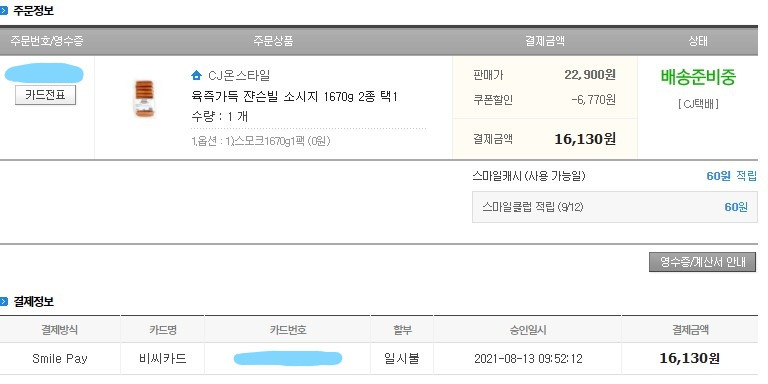The image size is (768, 384).
Task: Click the 결제금액 header in order table
Action: coord(545,41)
